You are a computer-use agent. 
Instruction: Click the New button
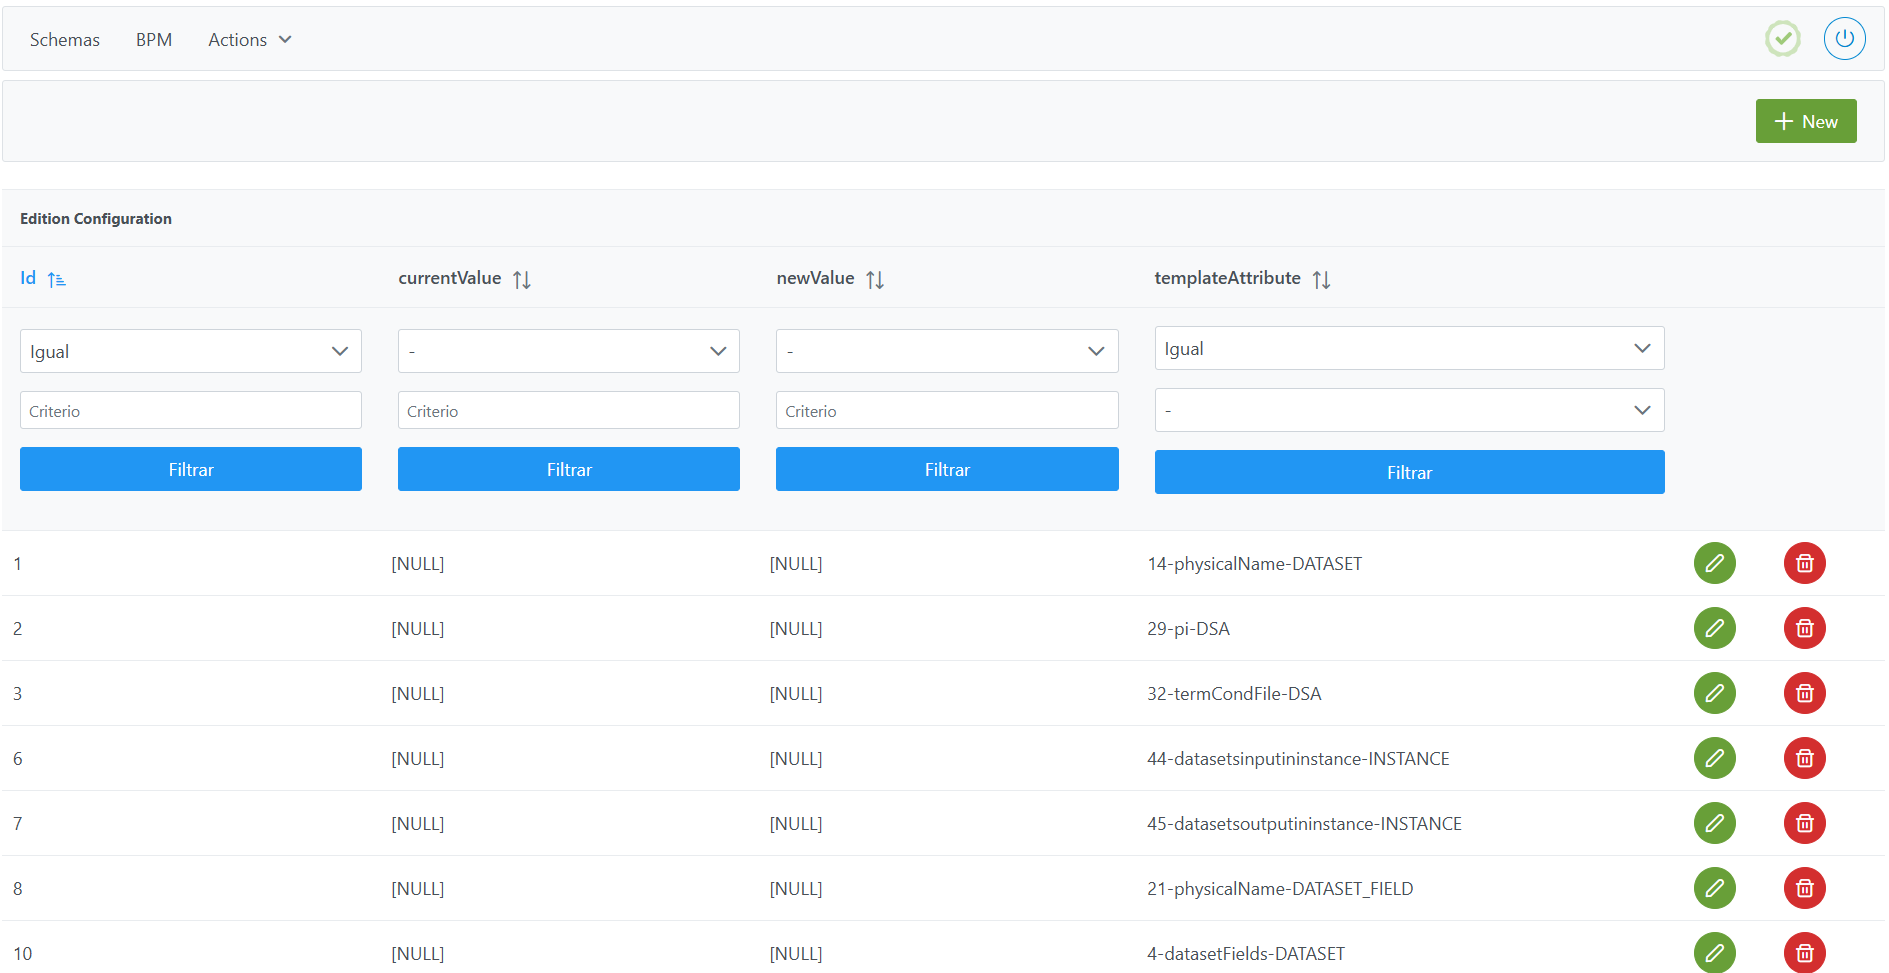click(1805, 121)
